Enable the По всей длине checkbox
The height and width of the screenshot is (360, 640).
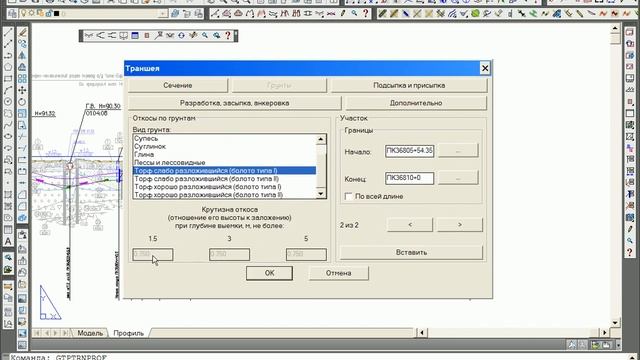(349, 196)
